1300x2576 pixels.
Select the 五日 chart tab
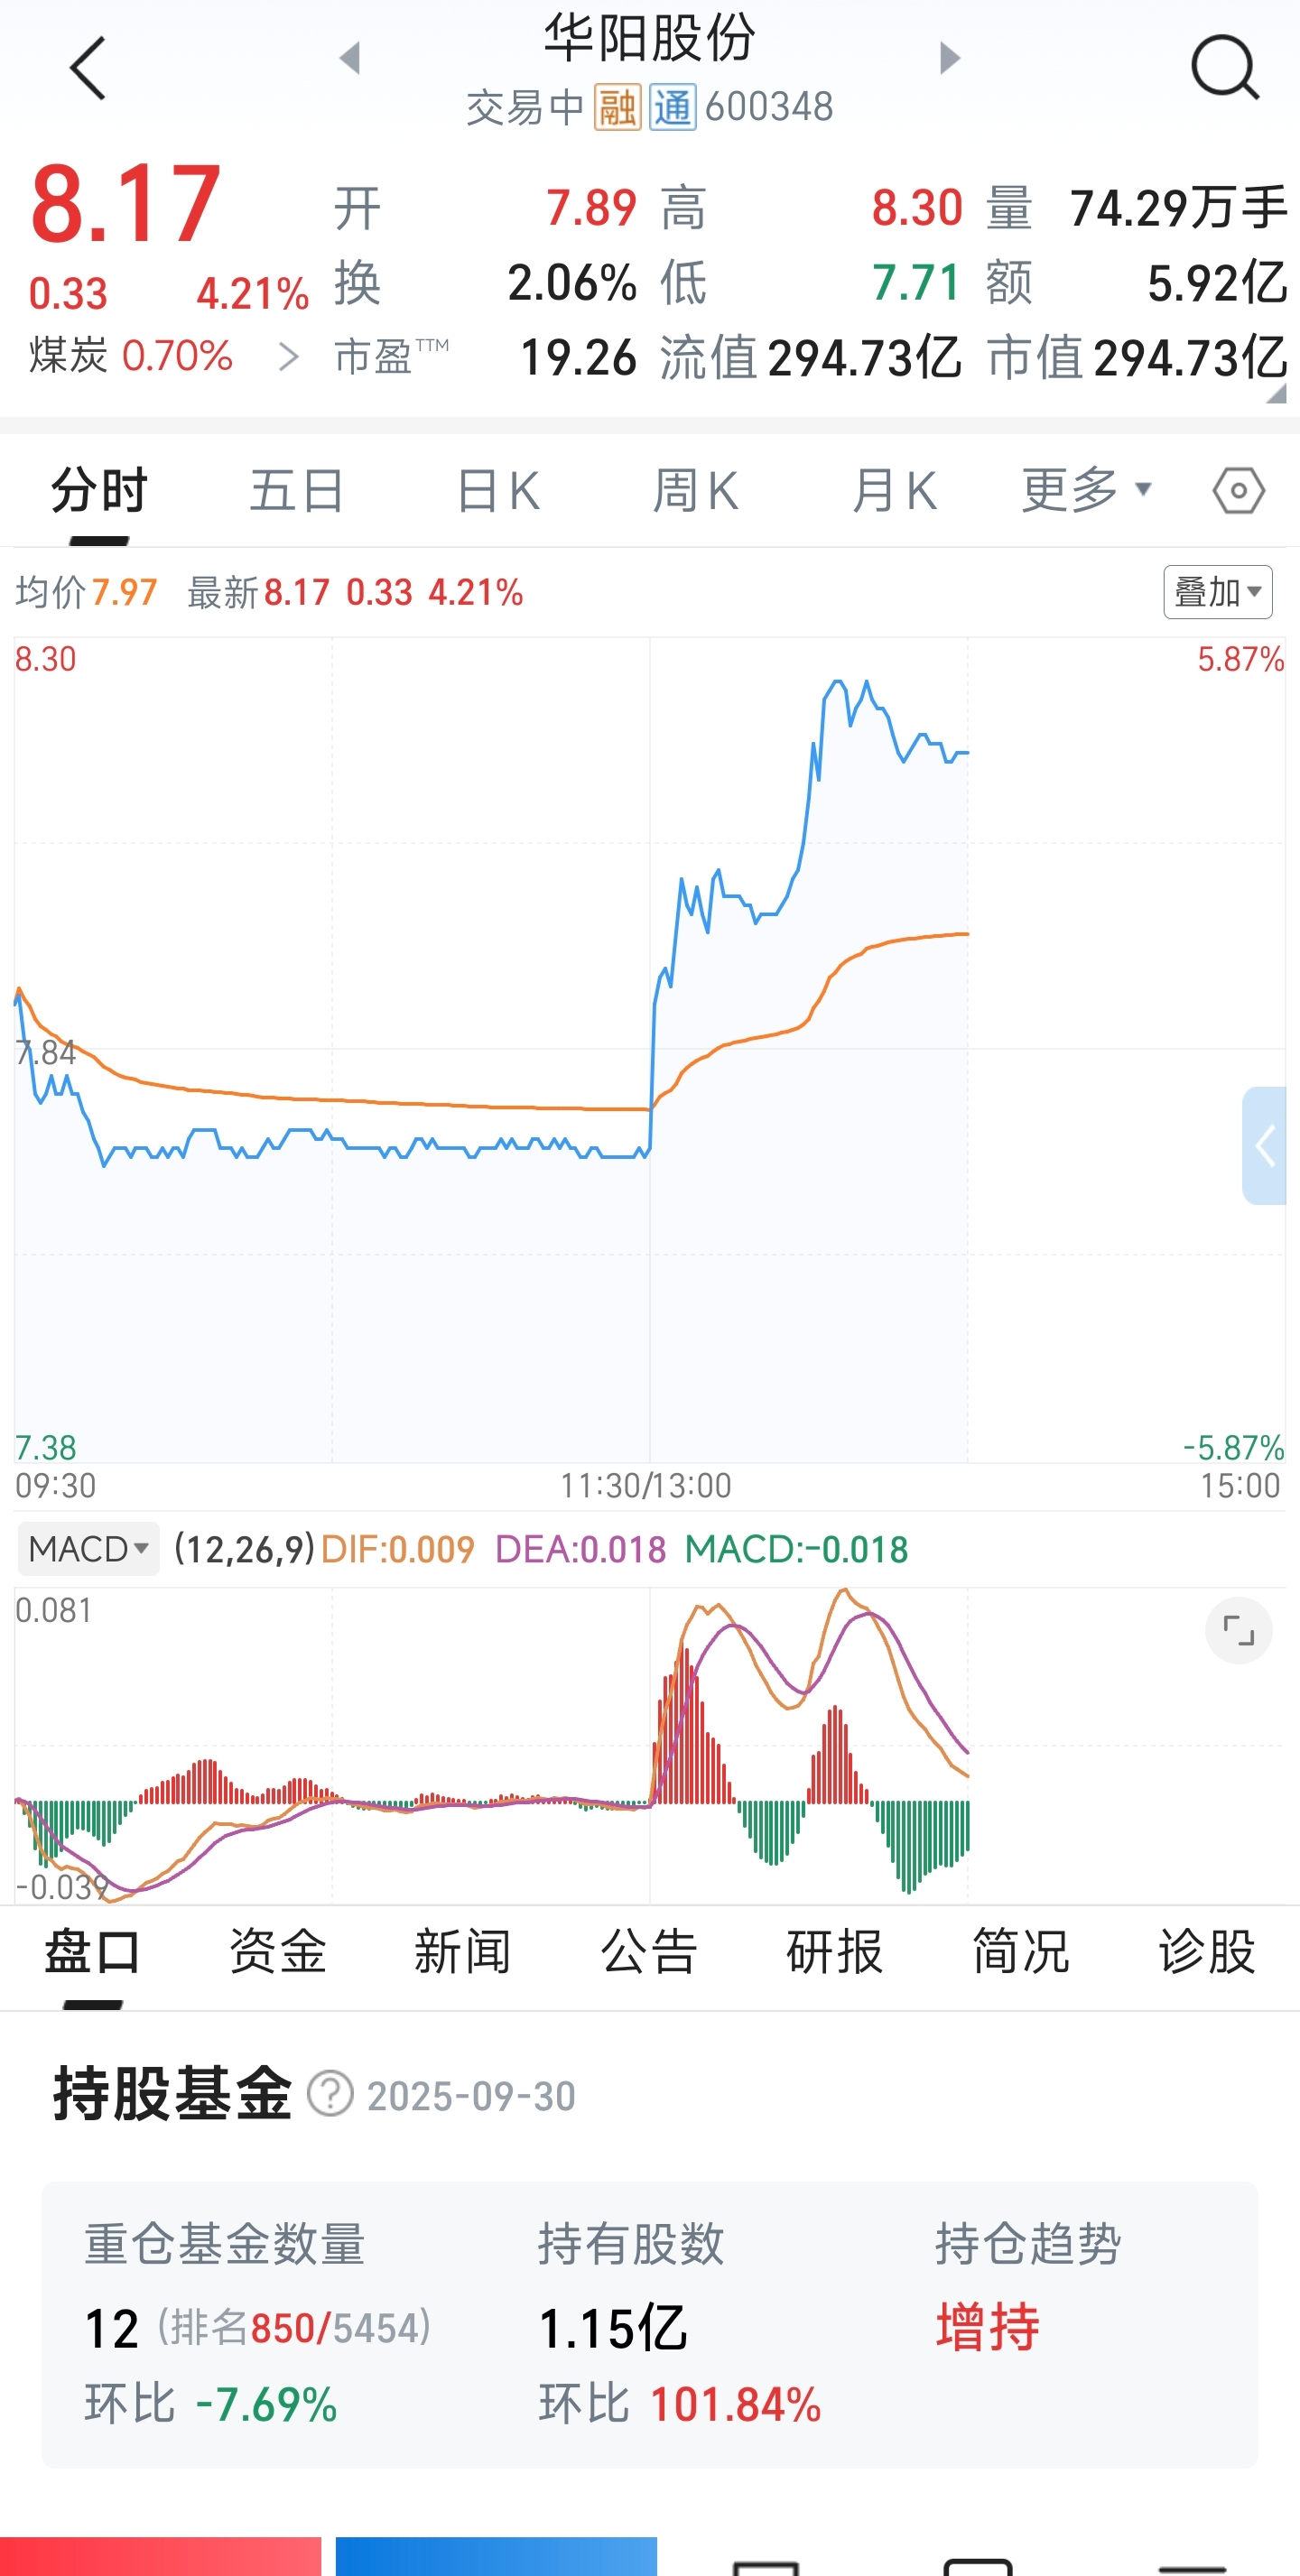[296, 491]
